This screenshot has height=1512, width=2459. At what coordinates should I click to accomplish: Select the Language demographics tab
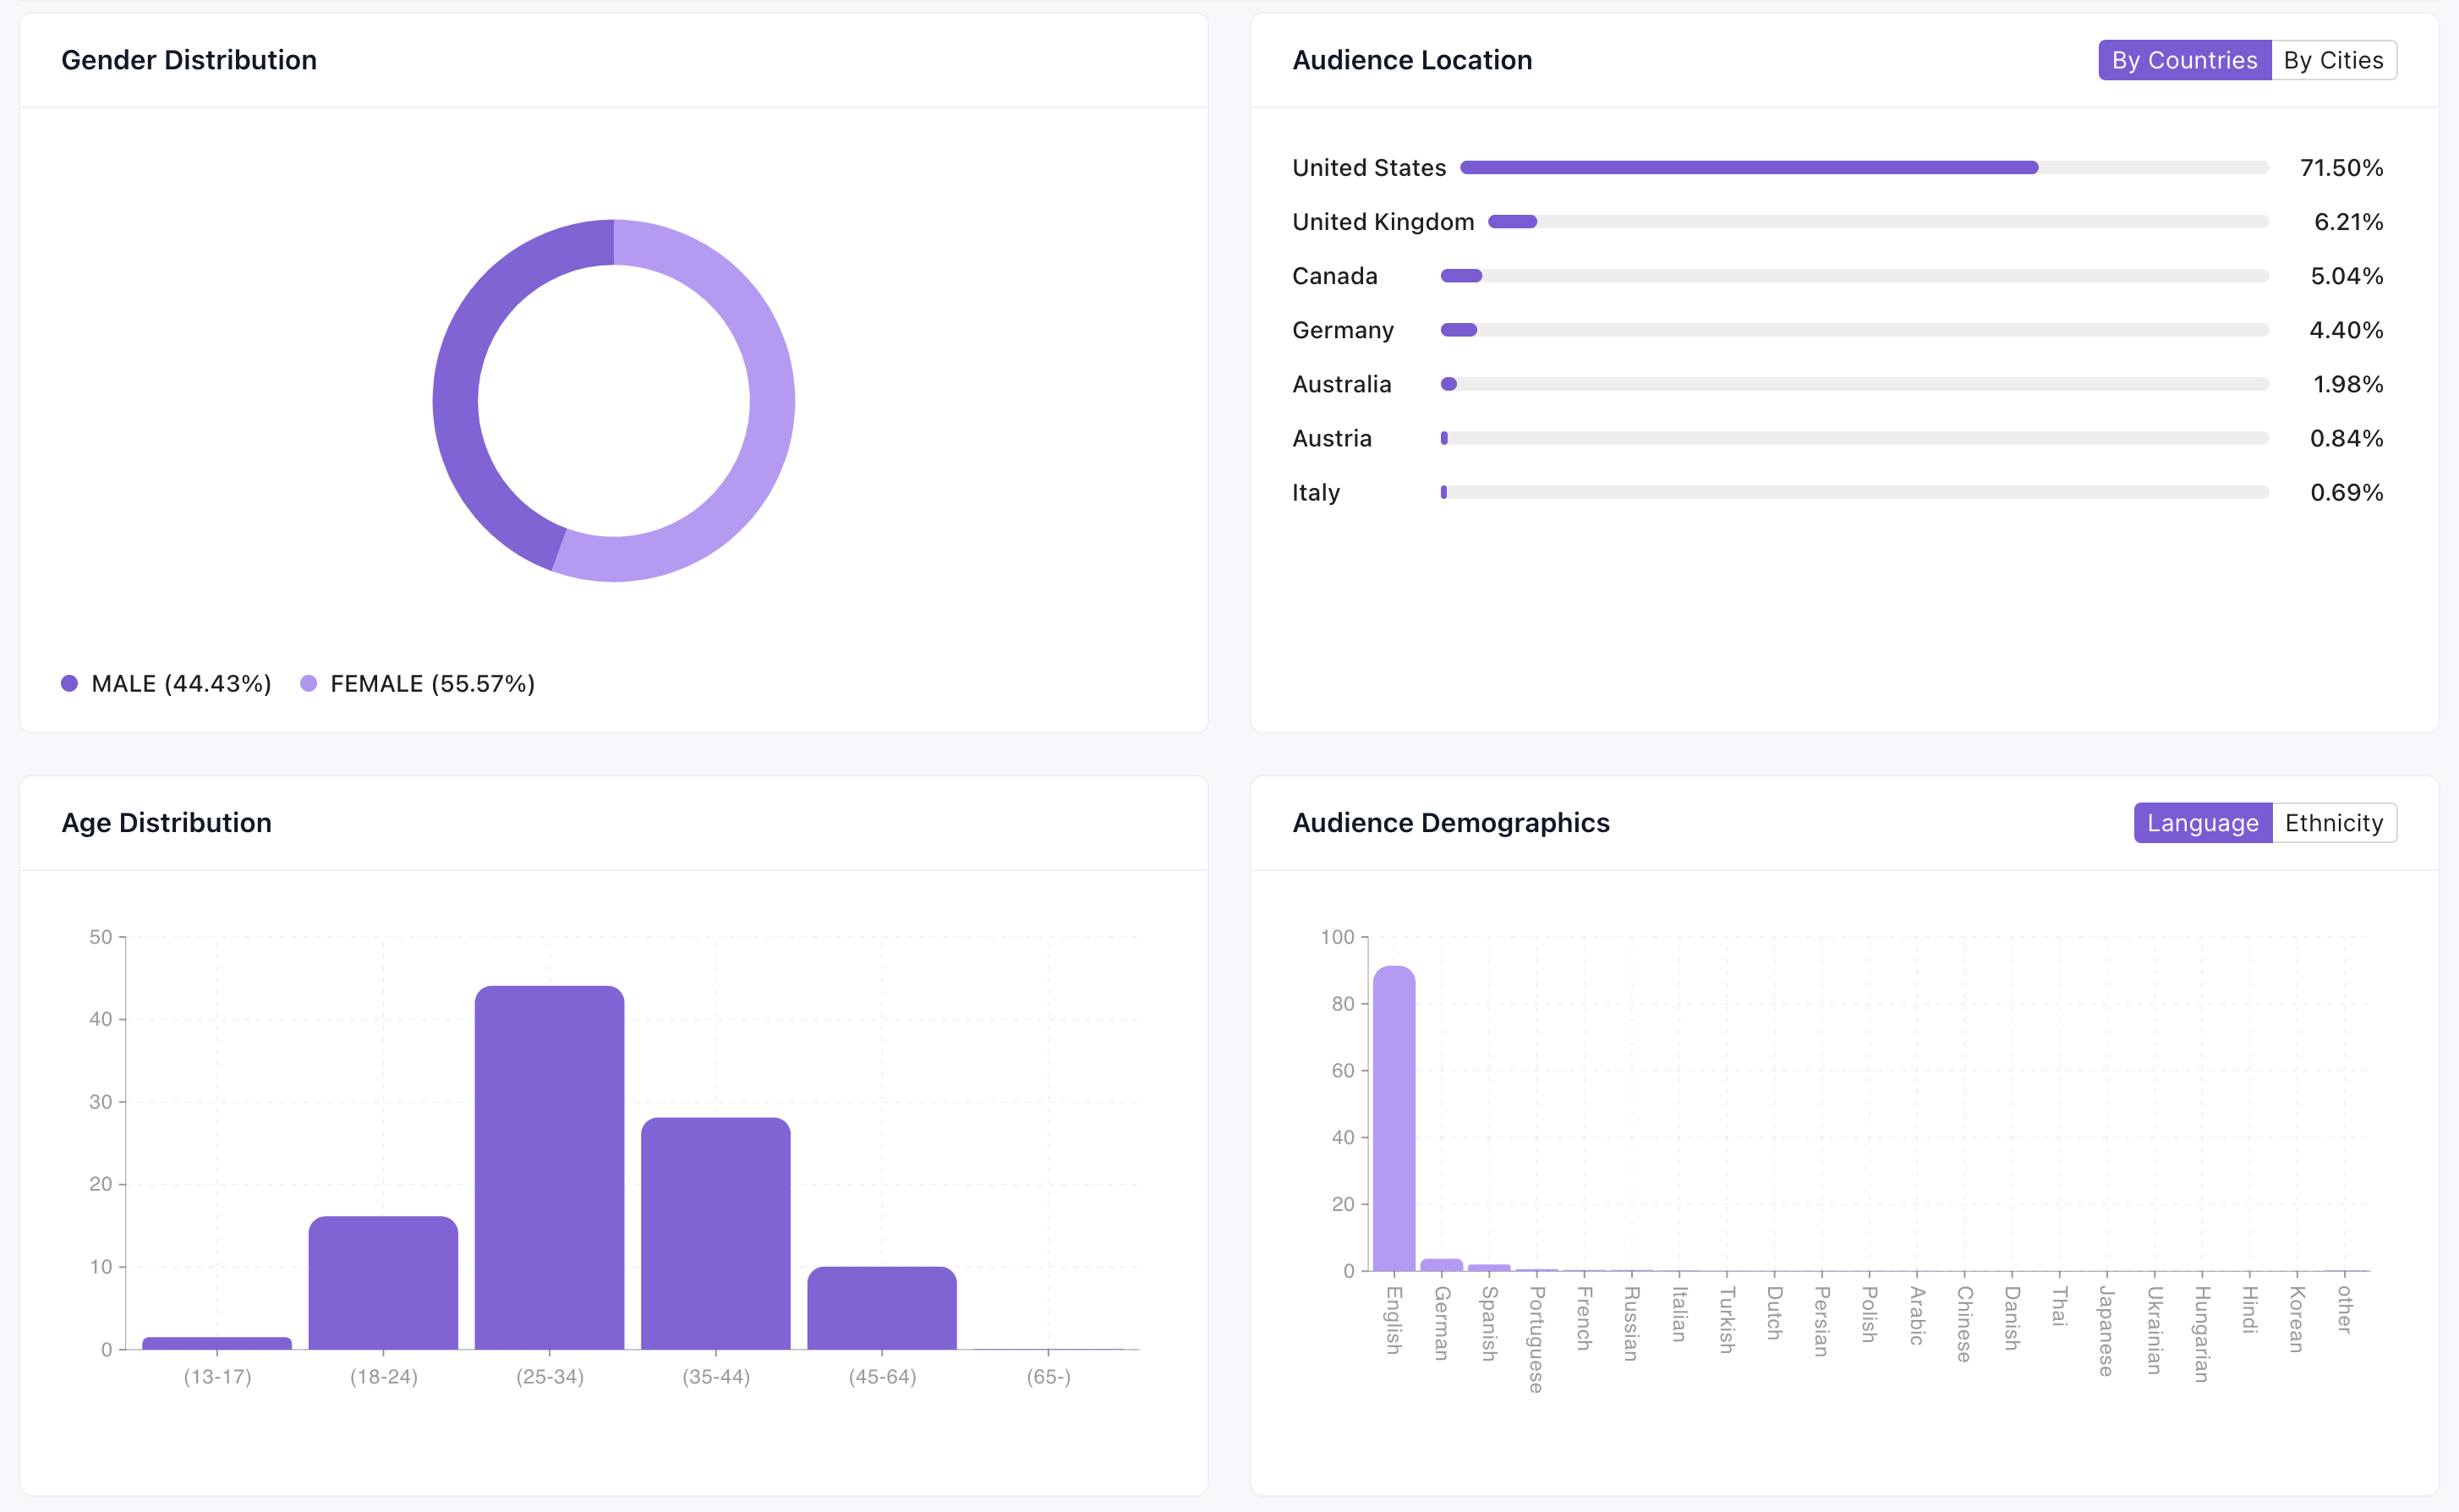[x=2202, y=823]
